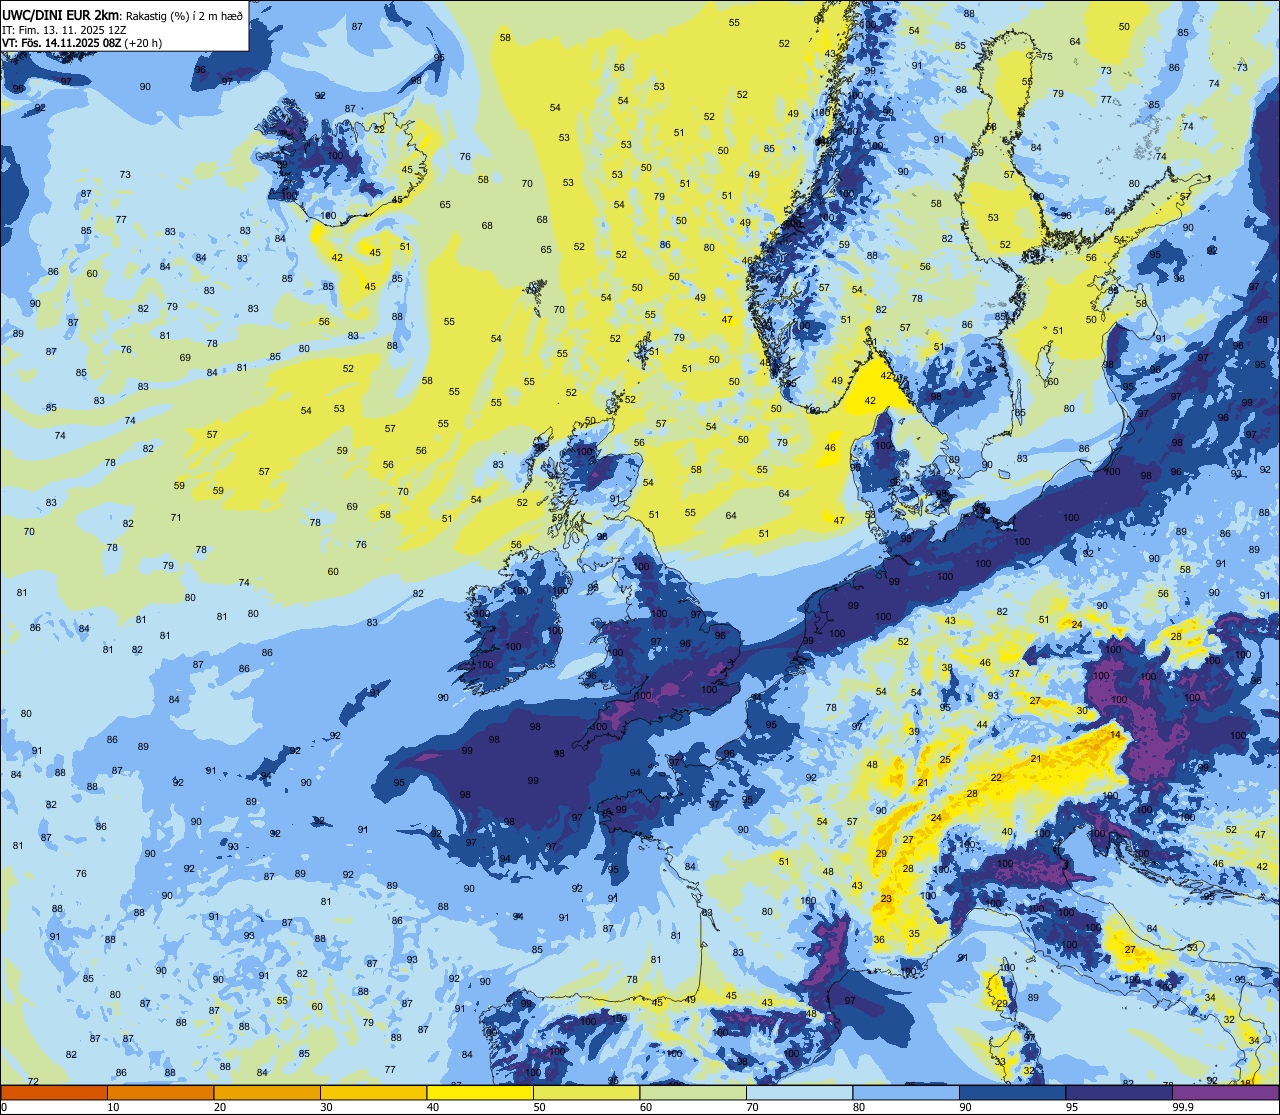Image resolution: width=1280 pixels, height=1115 pixels.
Task: Click the humidity value '22' over the Alps
Action: tap(996, 777)
